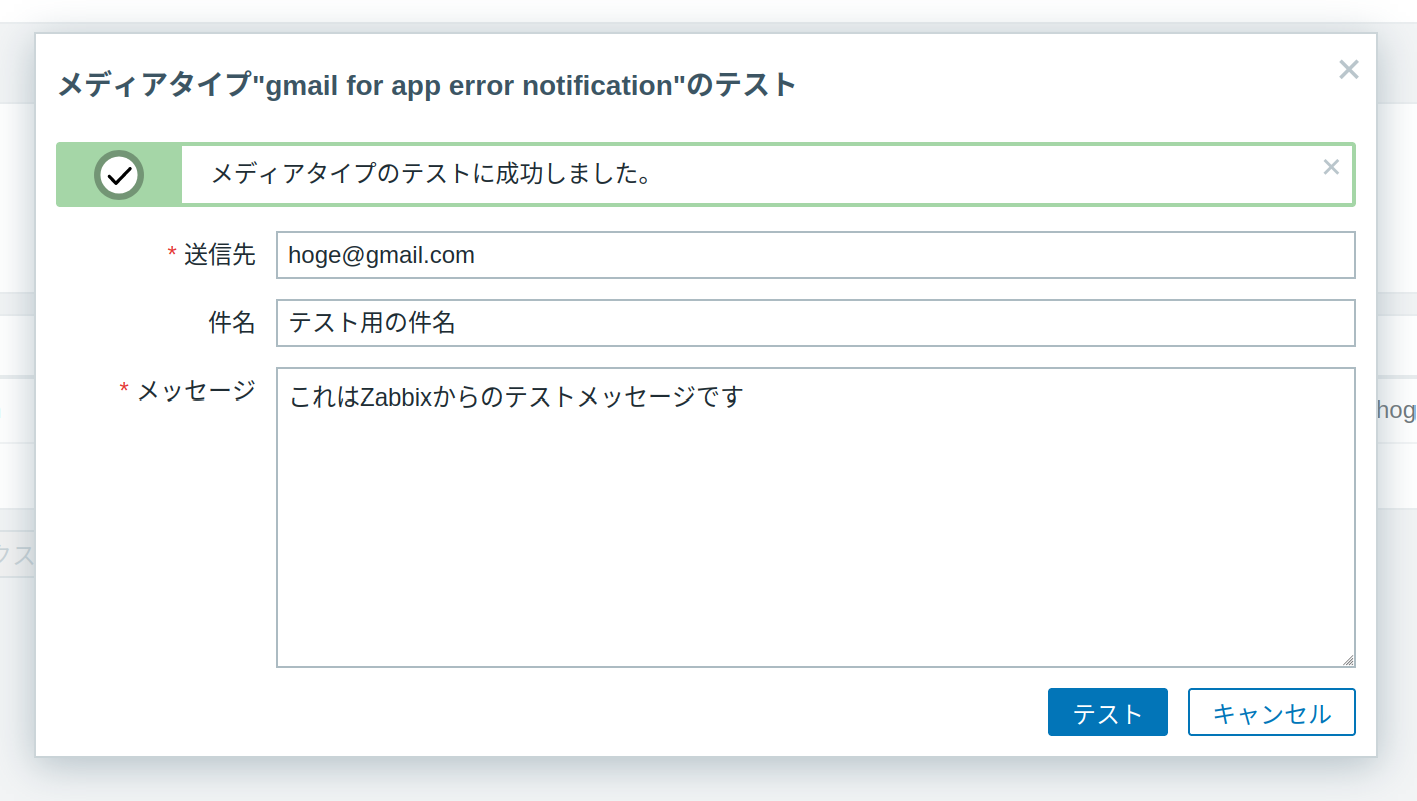Click the red asterisk beside メッセージ

coord(125,390)
